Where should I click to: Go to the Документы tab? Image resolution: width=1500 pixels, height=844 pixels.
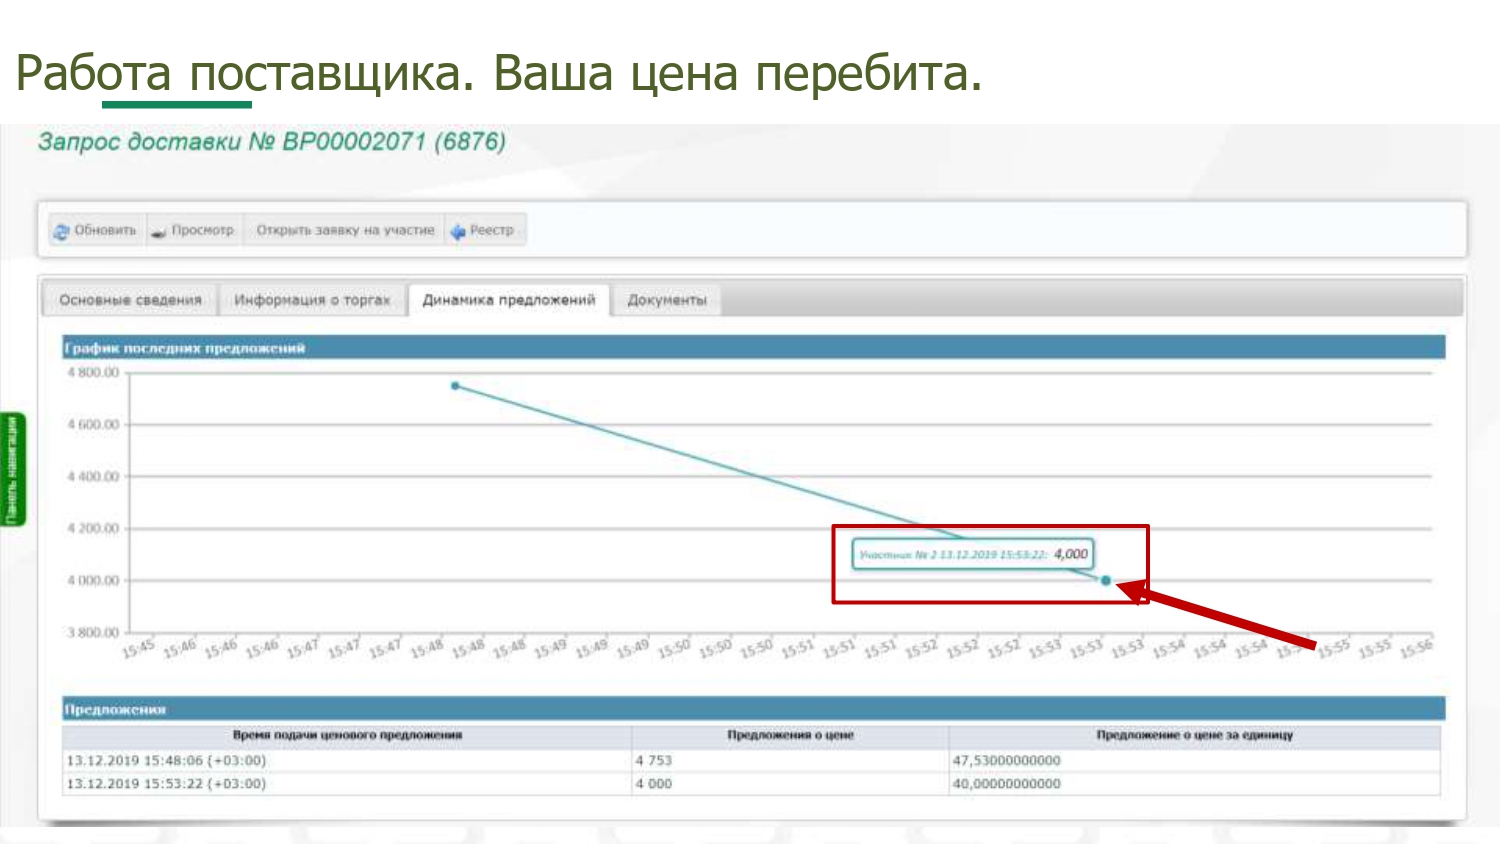666,300
